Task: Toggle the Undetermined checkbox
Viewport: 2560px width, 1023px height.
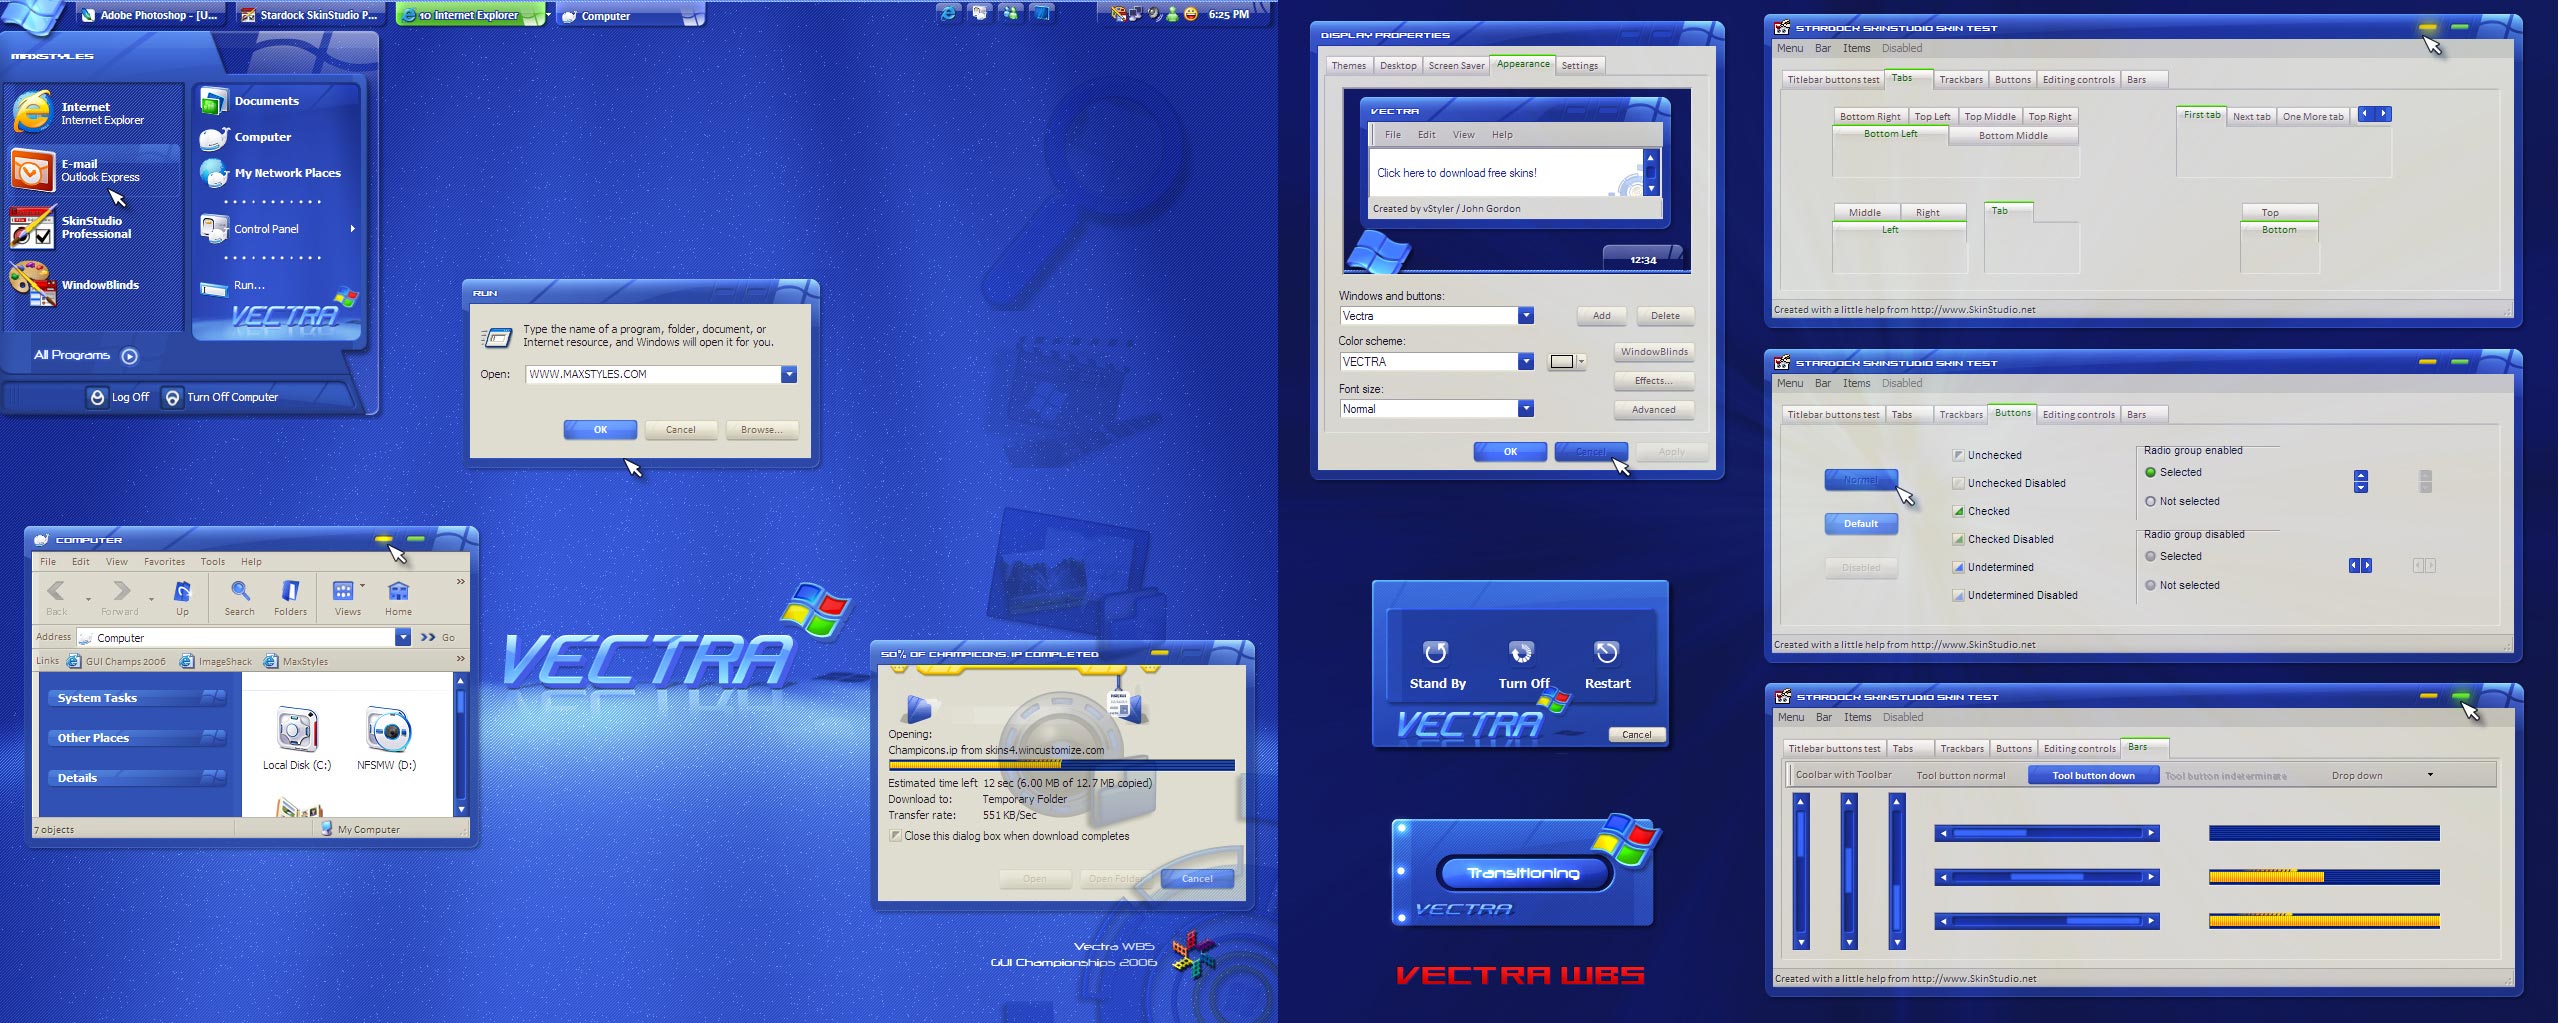Action: click(x=1958, y=567)
